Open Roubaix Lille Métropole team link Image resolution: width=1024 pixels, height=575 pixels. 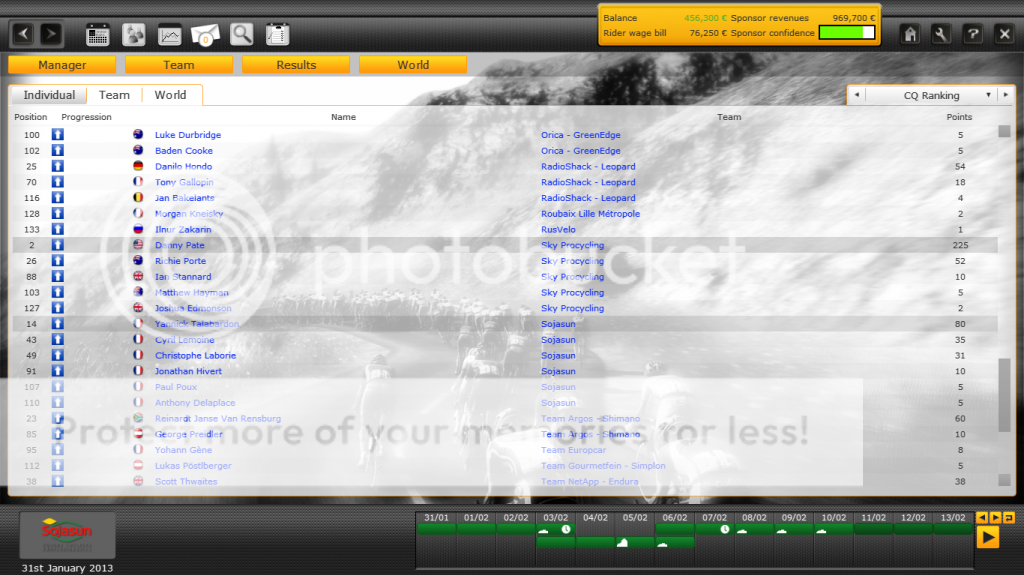click(590, 214)
